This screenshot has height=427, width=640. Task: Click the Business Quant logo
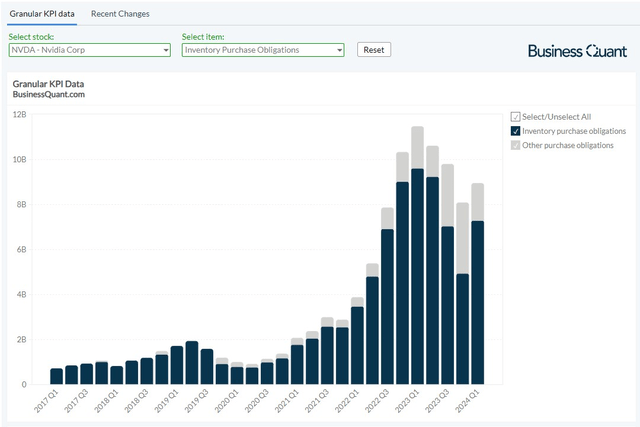pyautogui.click(x=576, y=50)
